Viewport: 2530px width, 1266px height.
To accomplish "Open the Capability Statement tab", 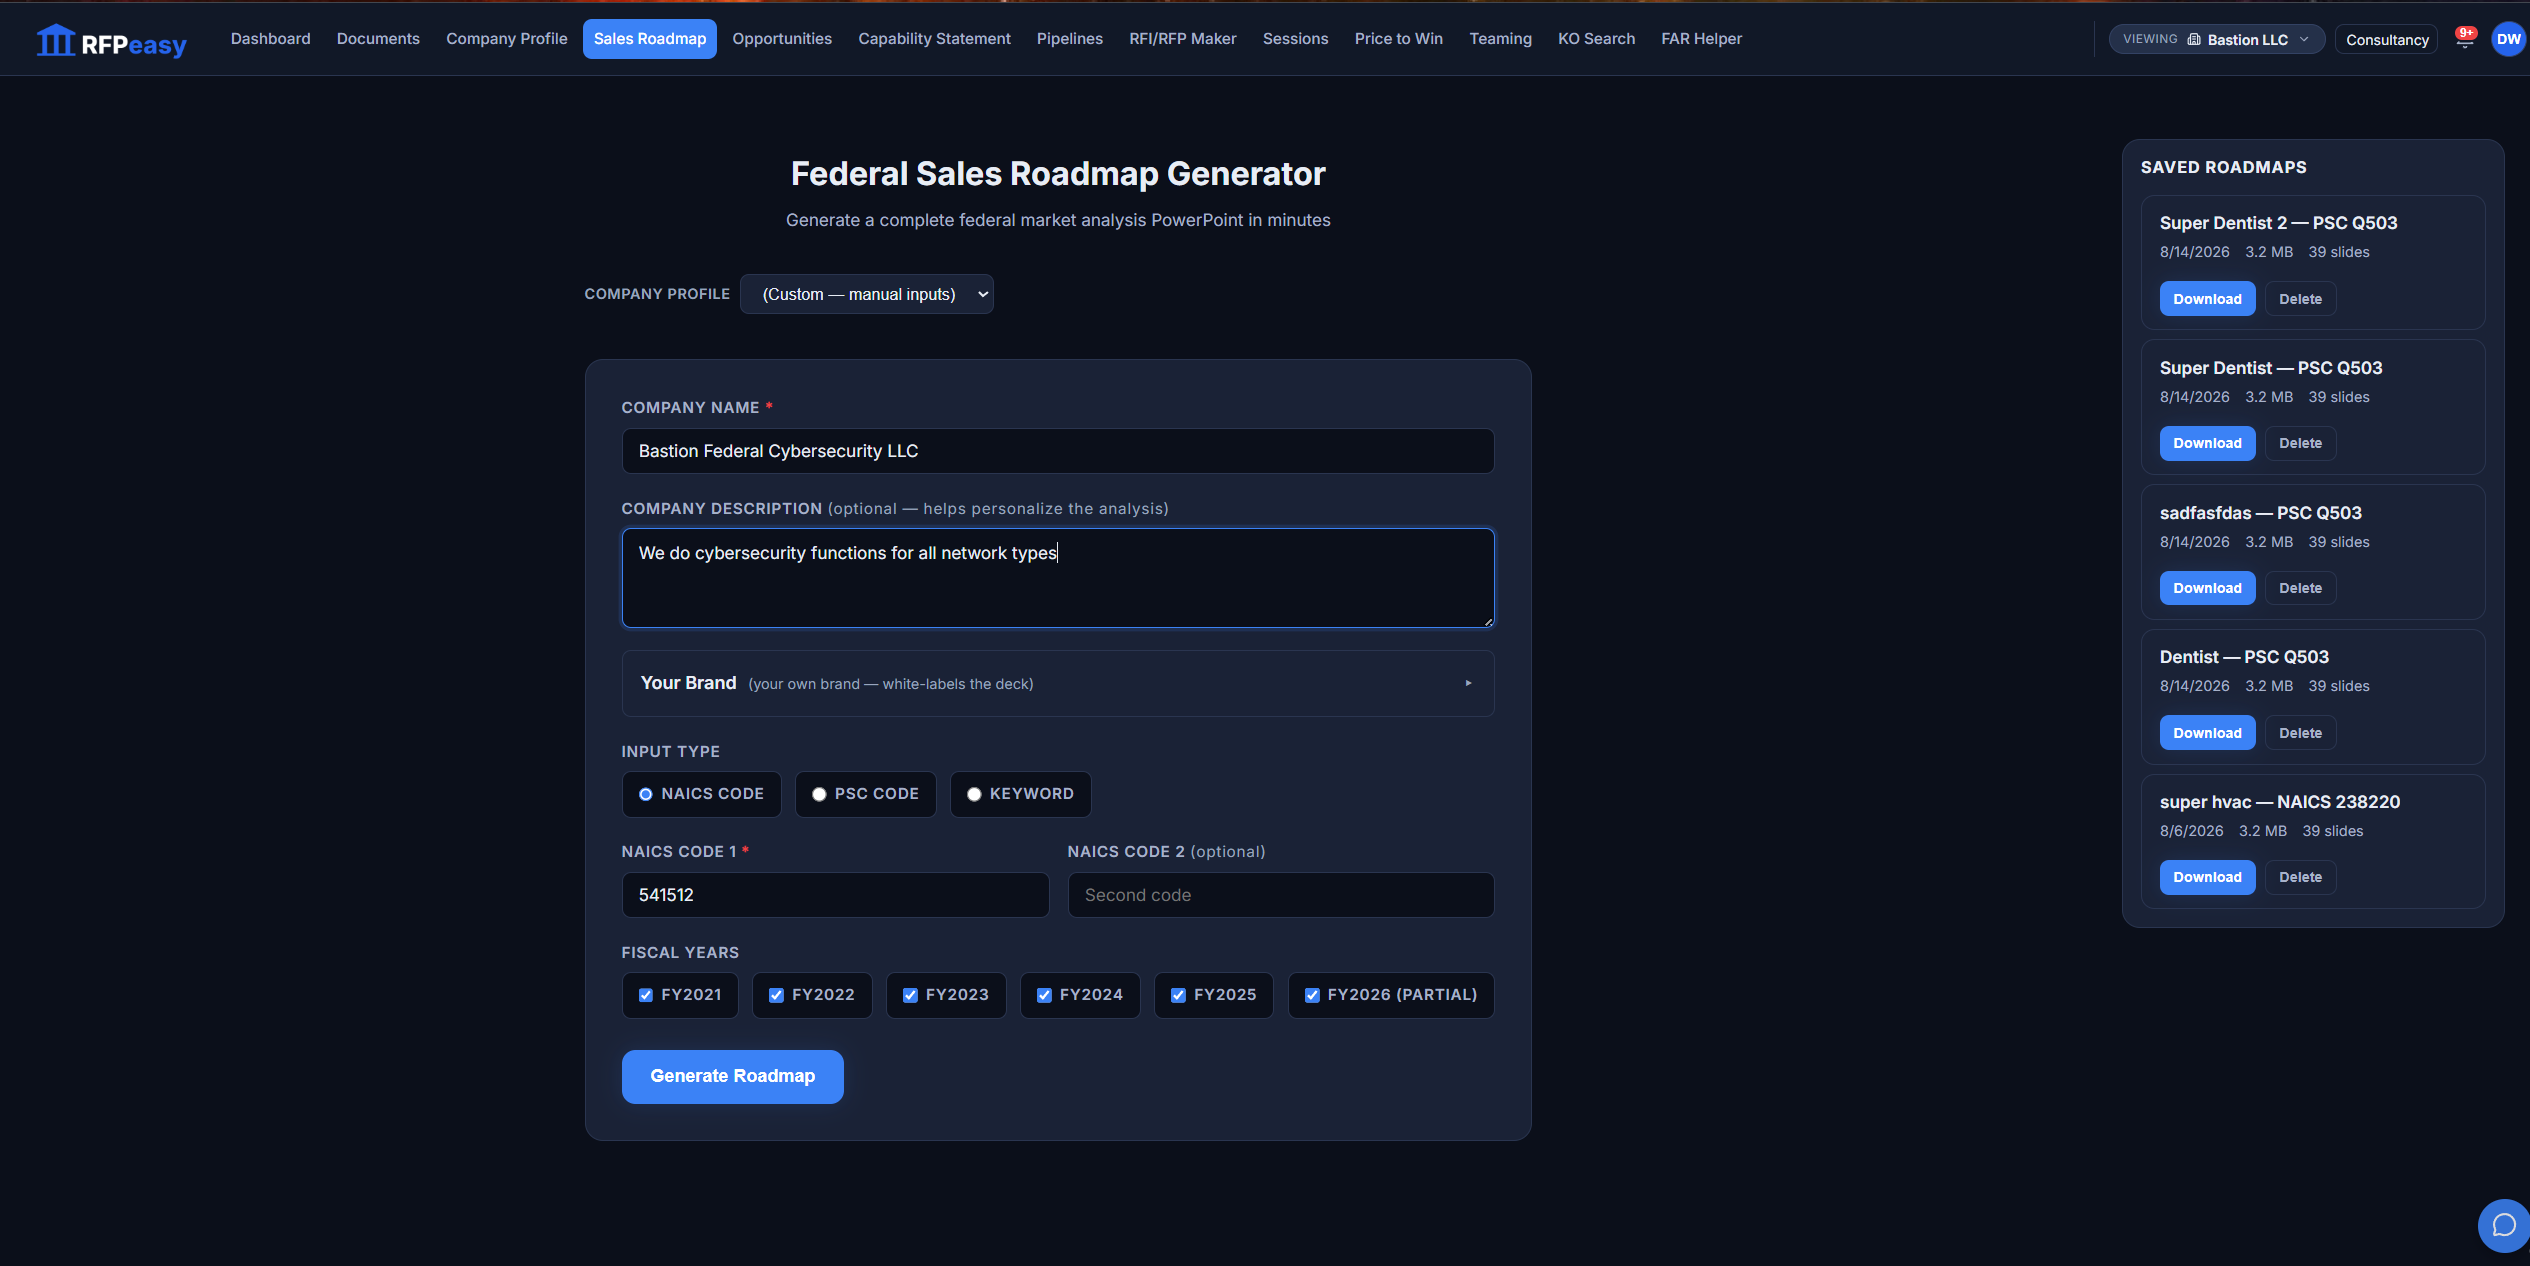I will pyautogui.click(x=934, y=39).
